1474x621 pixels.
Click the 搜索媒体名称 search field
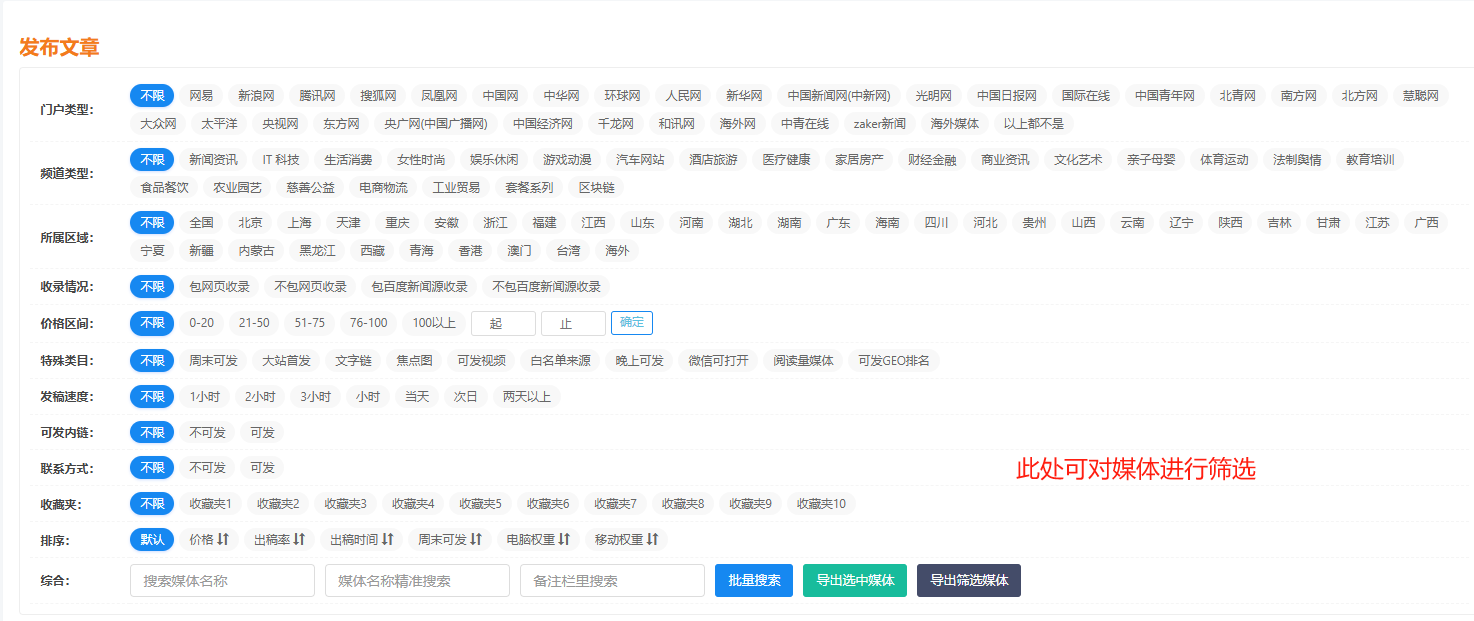click(222, 581)
